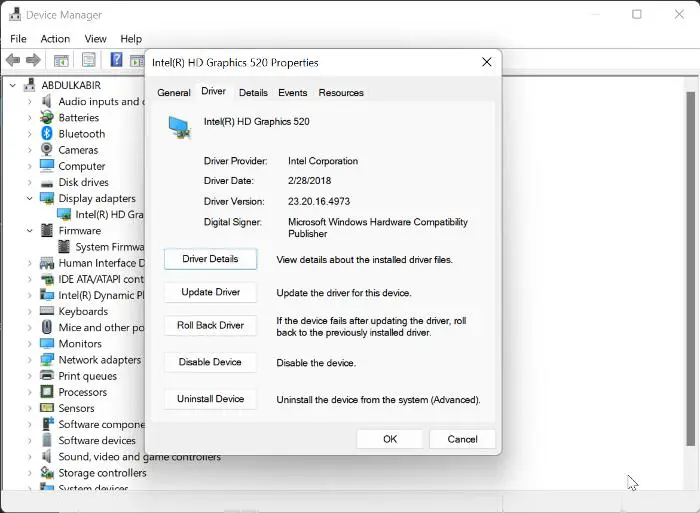Click the driver version 23.20.16.4973 text

319,201
